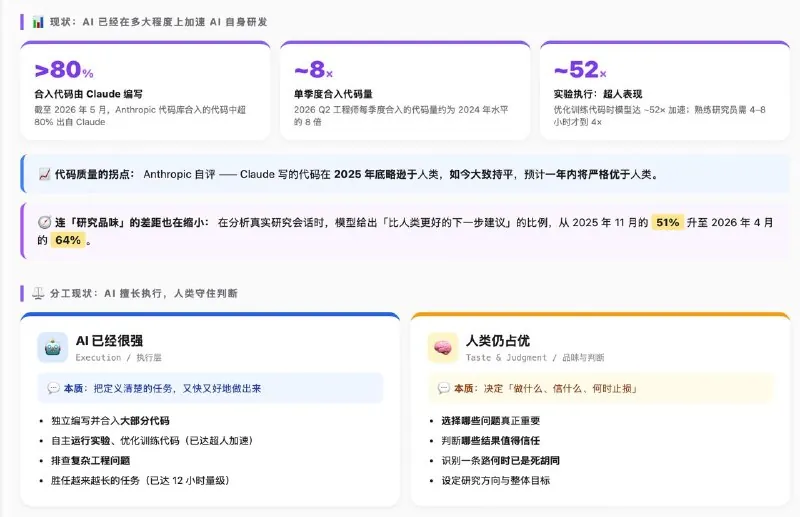Click the 实验执行：超人表现 title
The width and height of the screenshot is (800, 517).
coord(598,94)
